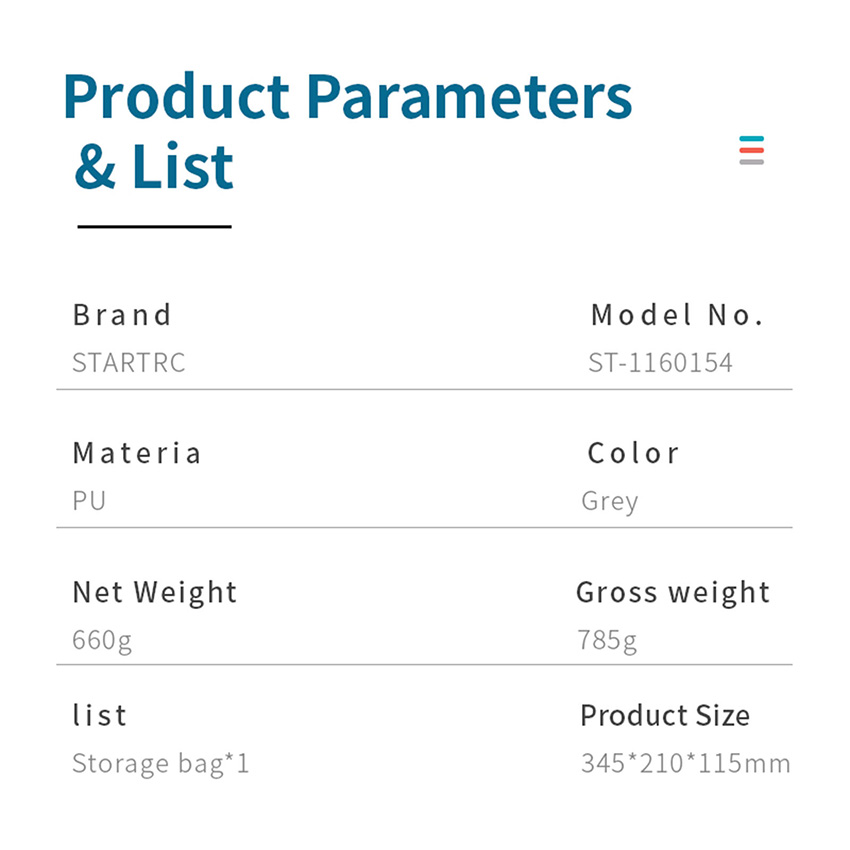The image size is (850, 850).
Task: Select the Color label
Action: click(633, 453)
